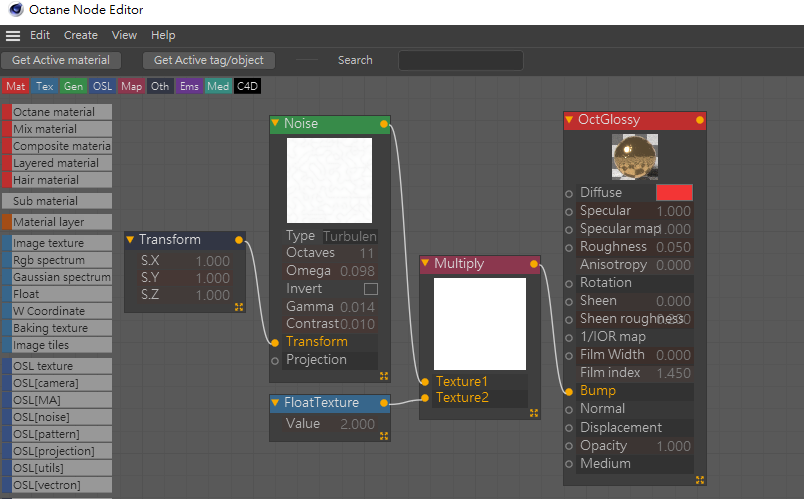804x499 pixels.
Task: Click the FloatTexture node output port
Action: 384,403
